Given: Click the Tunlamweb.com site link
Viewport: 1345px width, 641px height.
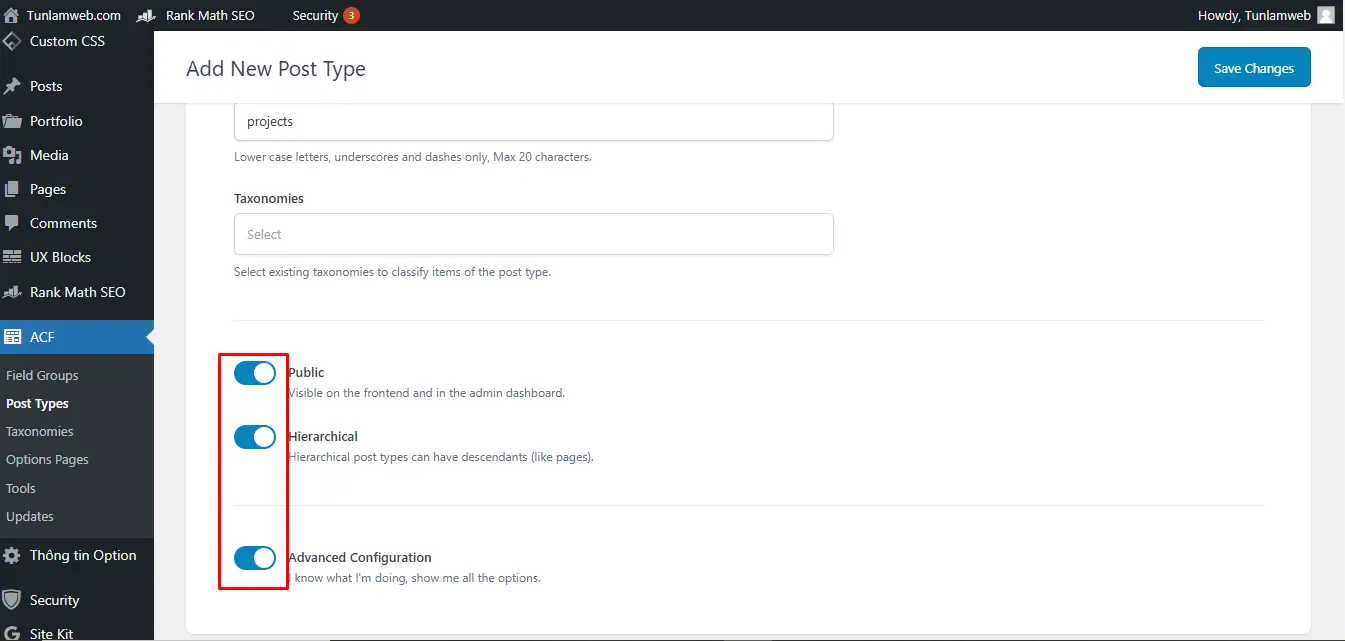Looking at the screenshot, I should (x=75, y=15).
